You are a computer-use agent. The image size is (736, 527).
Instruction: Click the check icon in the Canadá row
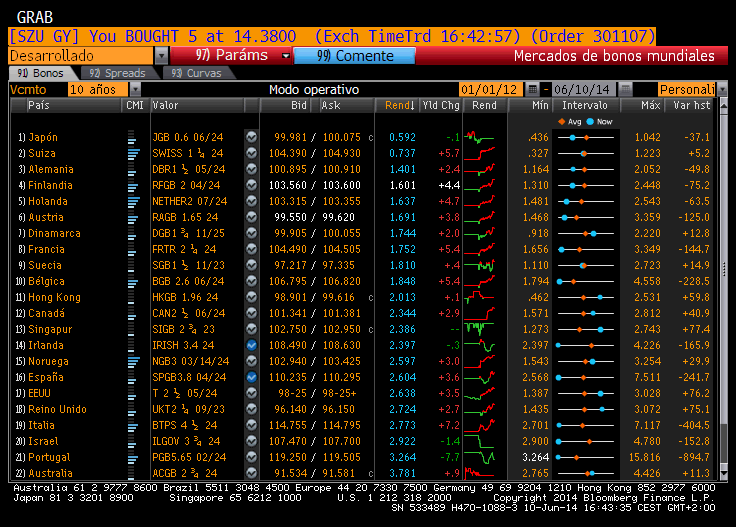pyautogui.click(x=252, y=313)
